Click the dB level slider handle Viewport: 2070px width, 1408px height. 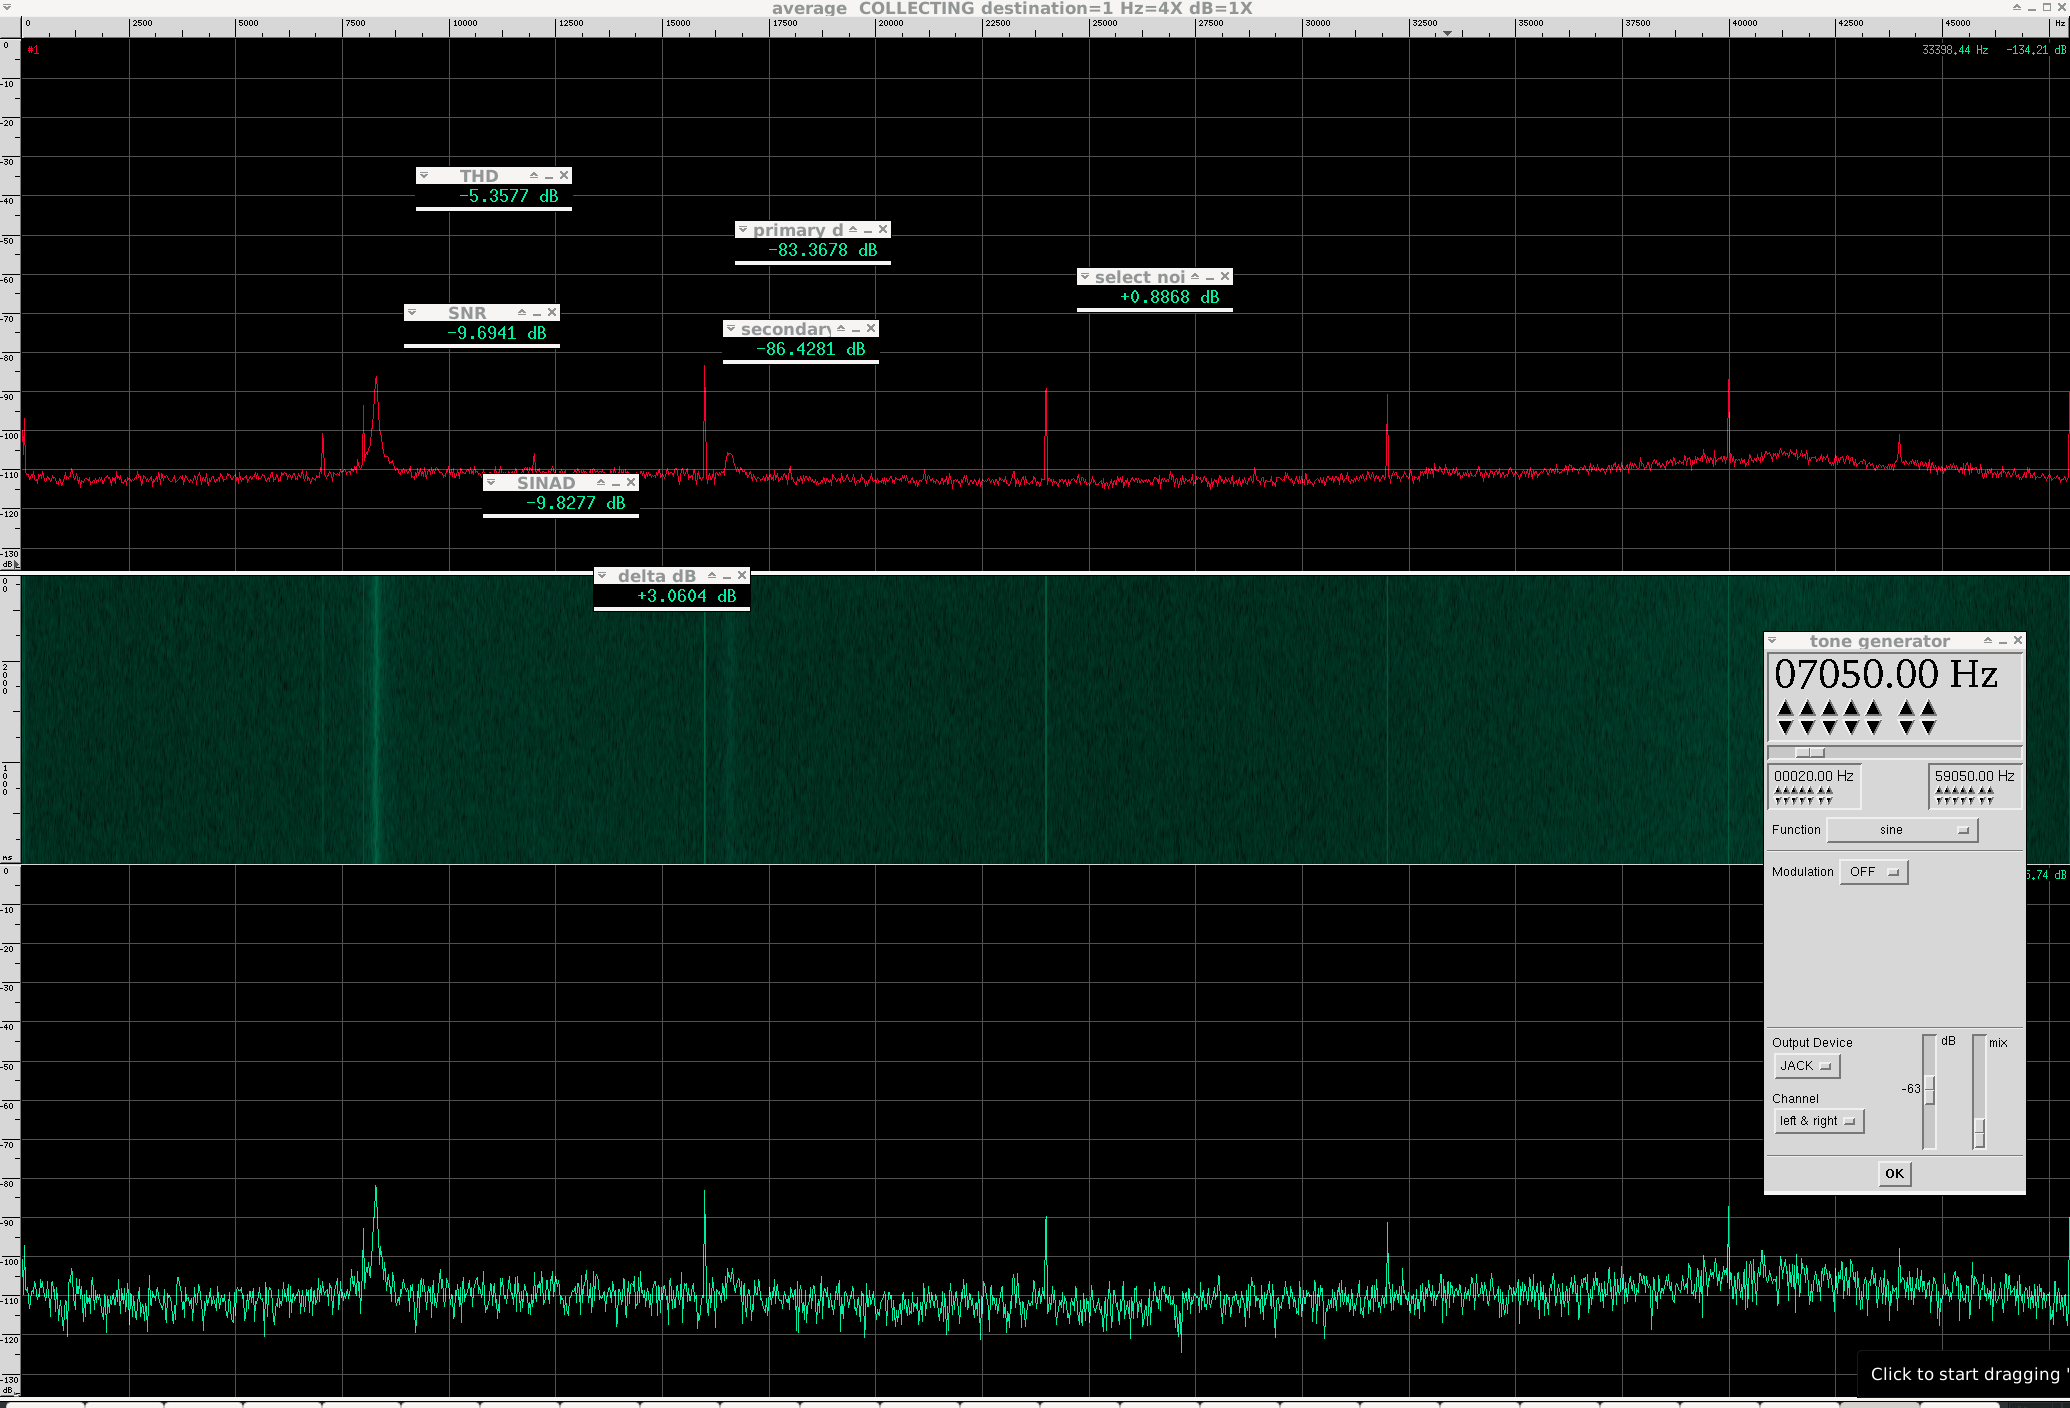pos(1929,1090)
